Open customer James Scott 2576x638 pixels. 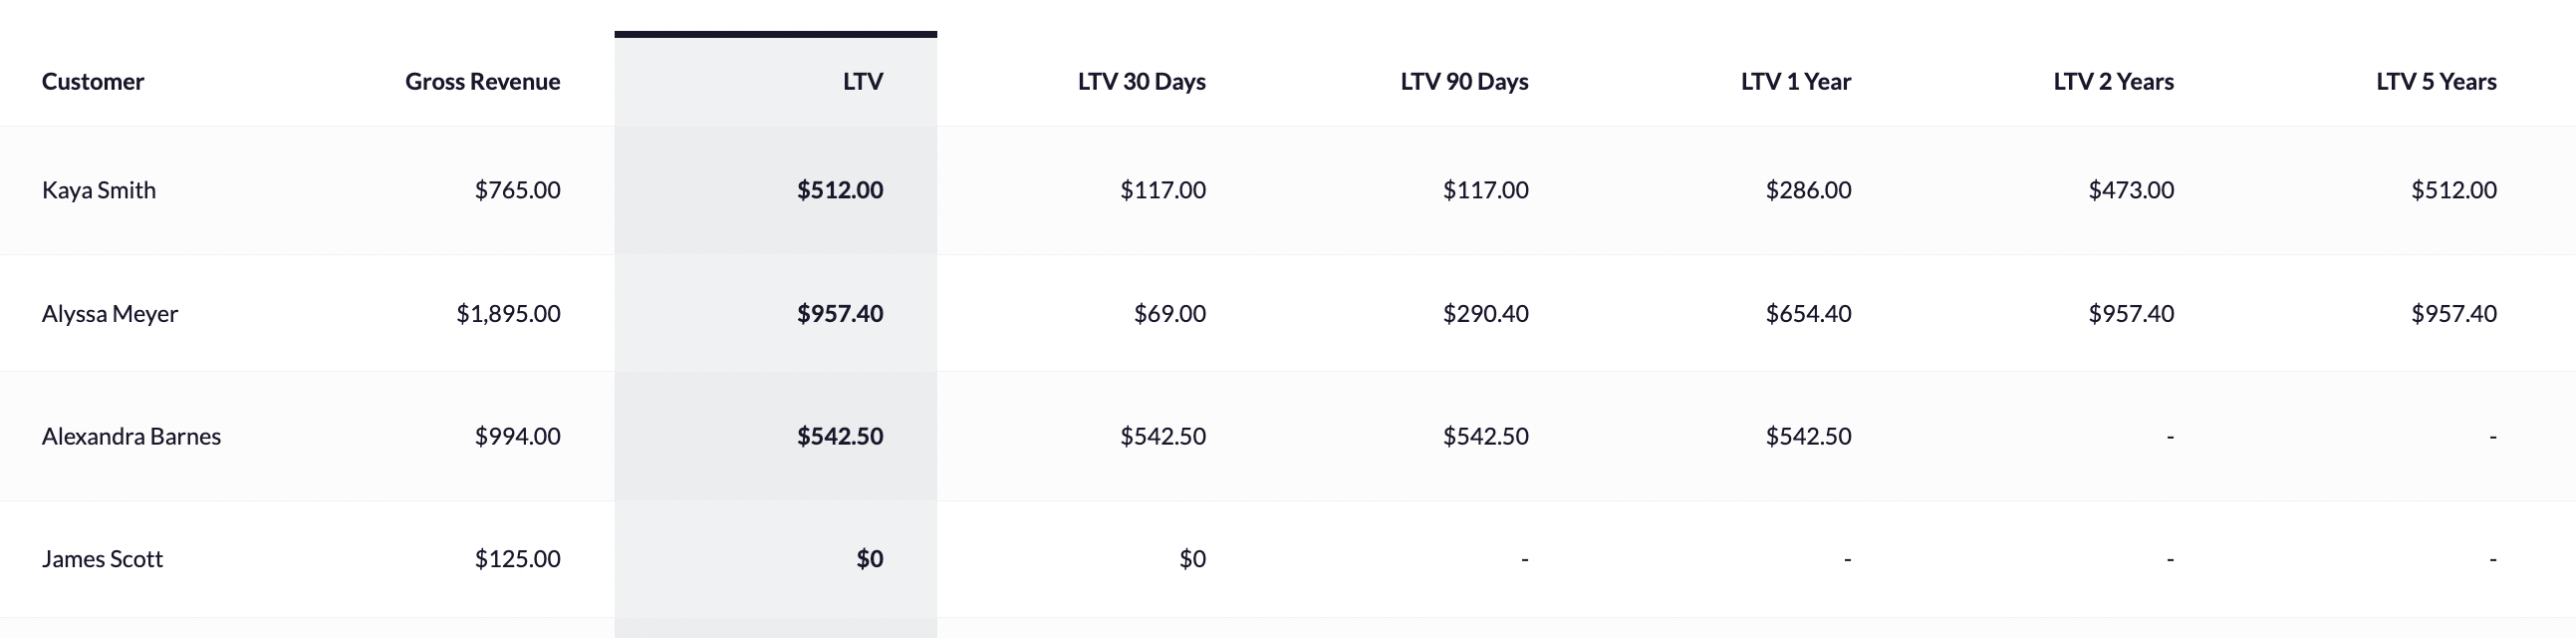pyautogui.click(x=102, y=559)
